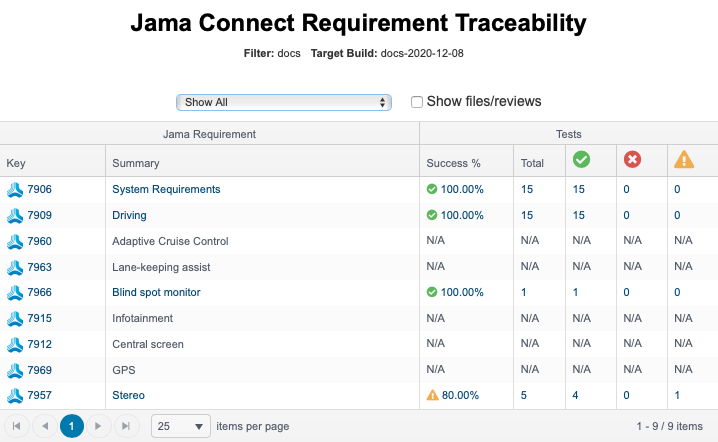Open requirement key 7912 link
The height and width of the screenshot is (442, 718).
39,344
